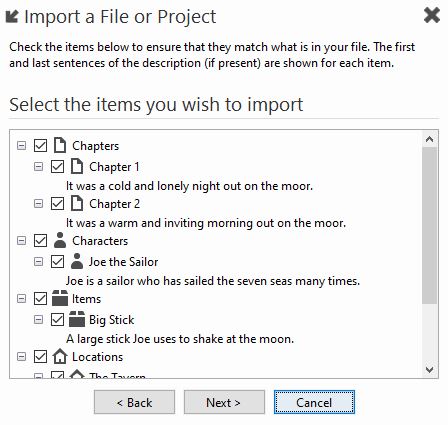The height and width of the screenshot is (425, 448).
Task: Select the Items tree label
Action: [86, 299]
